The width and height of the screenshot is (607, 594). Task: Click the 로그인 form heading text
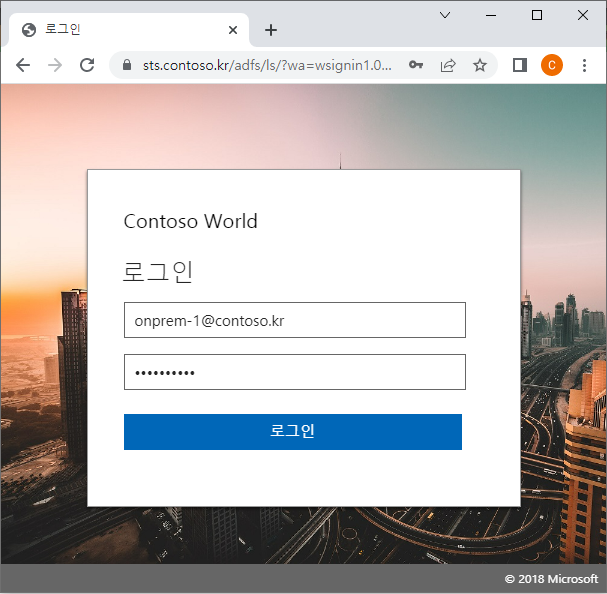coord(158,272)
